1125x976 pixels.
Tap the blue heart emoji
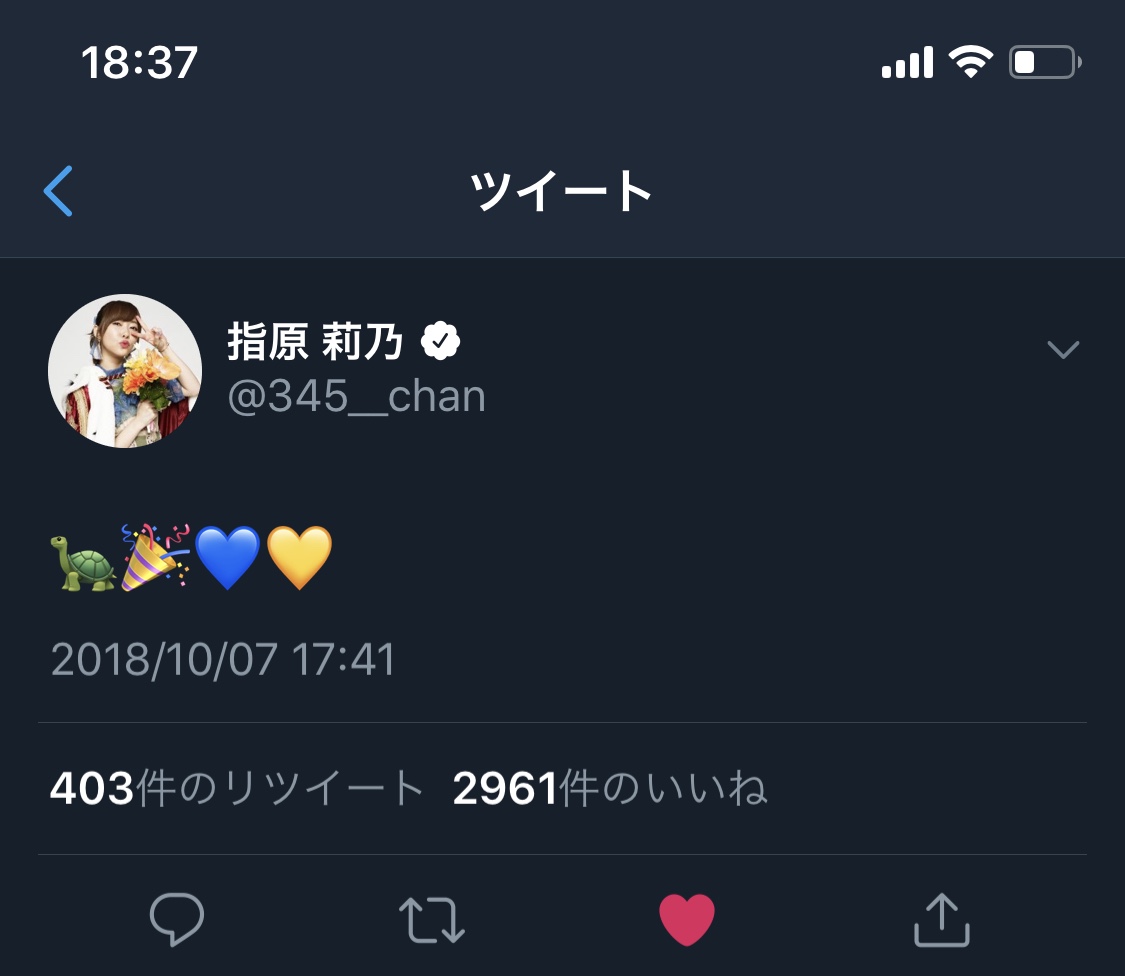pyautogui.click(x=227, y=558)
